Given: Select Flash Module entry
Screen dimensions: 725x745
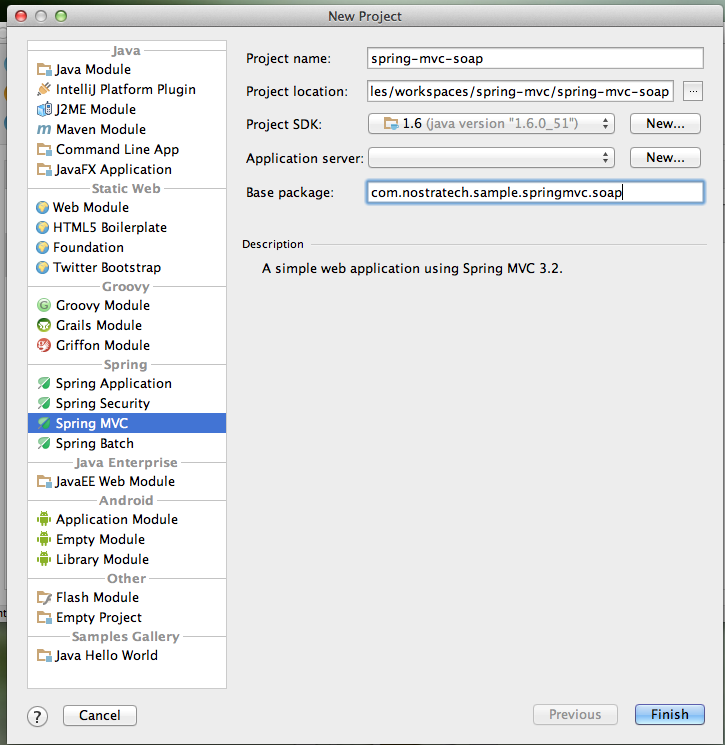Looking at the screenshot, I should pyautogui.click(x=127, y=597).
